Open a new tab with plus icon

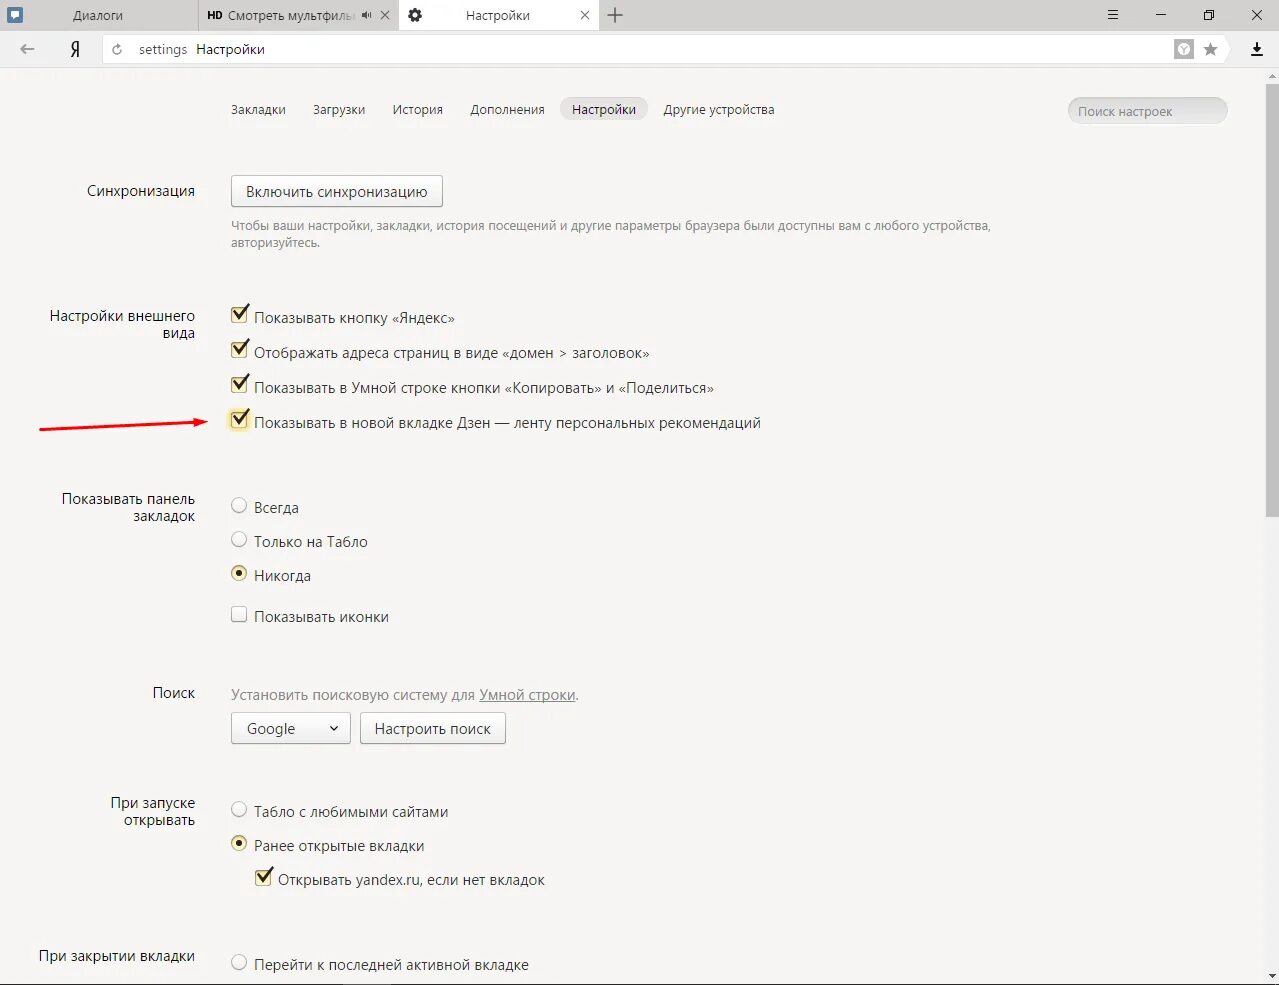(615, 15)
